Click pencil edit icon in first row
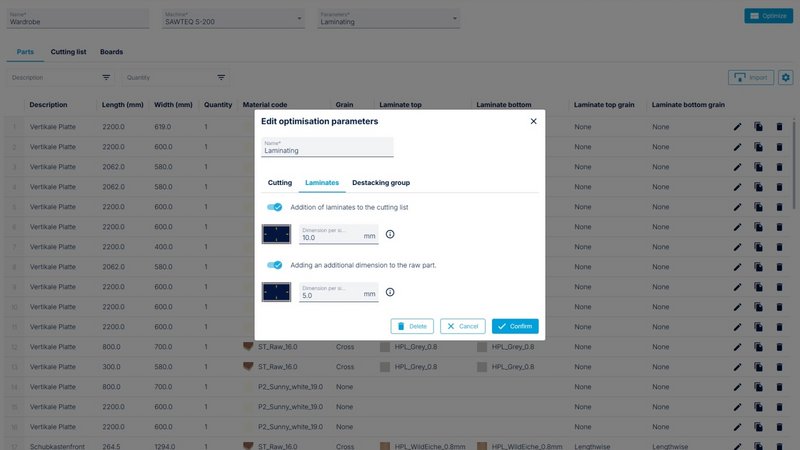800x450 pixels. [738, 127]
